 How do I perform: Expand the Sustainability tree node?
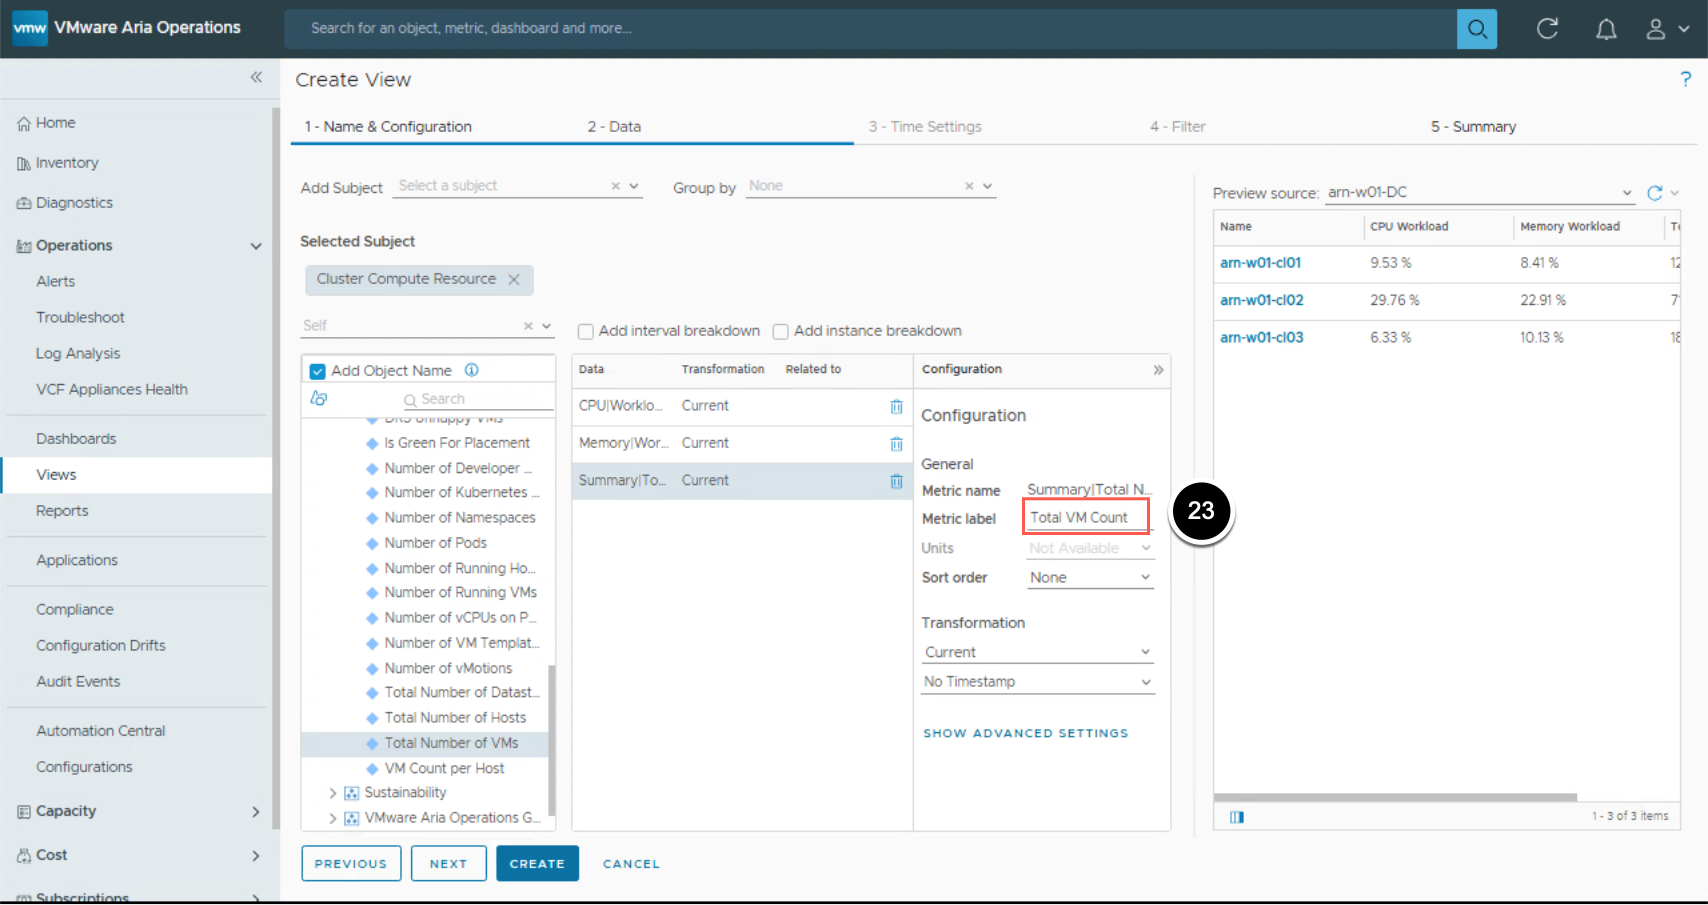[x=333, y=793]
